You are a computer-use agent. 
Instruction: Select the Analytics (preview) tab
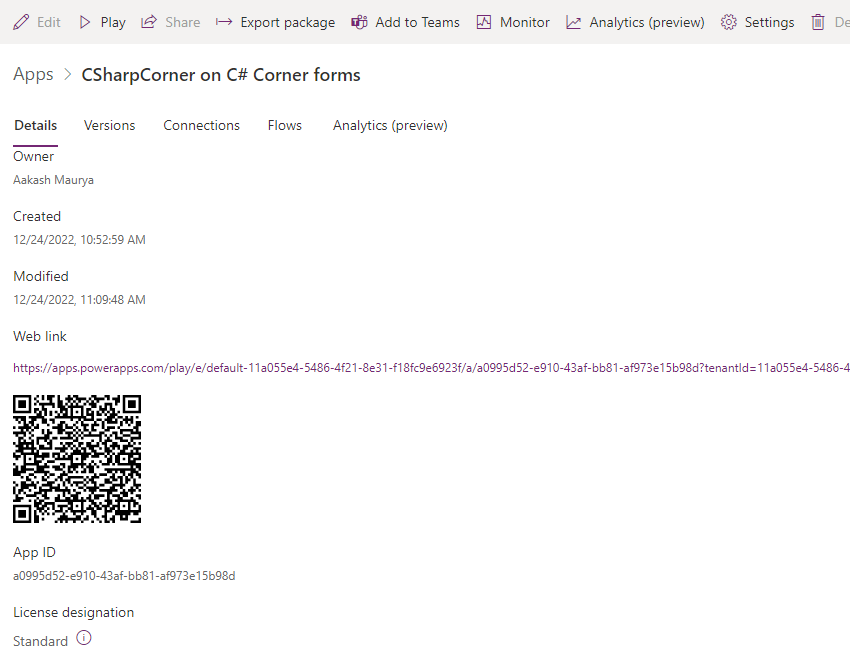pyautogui.click(x=389, y=125)
